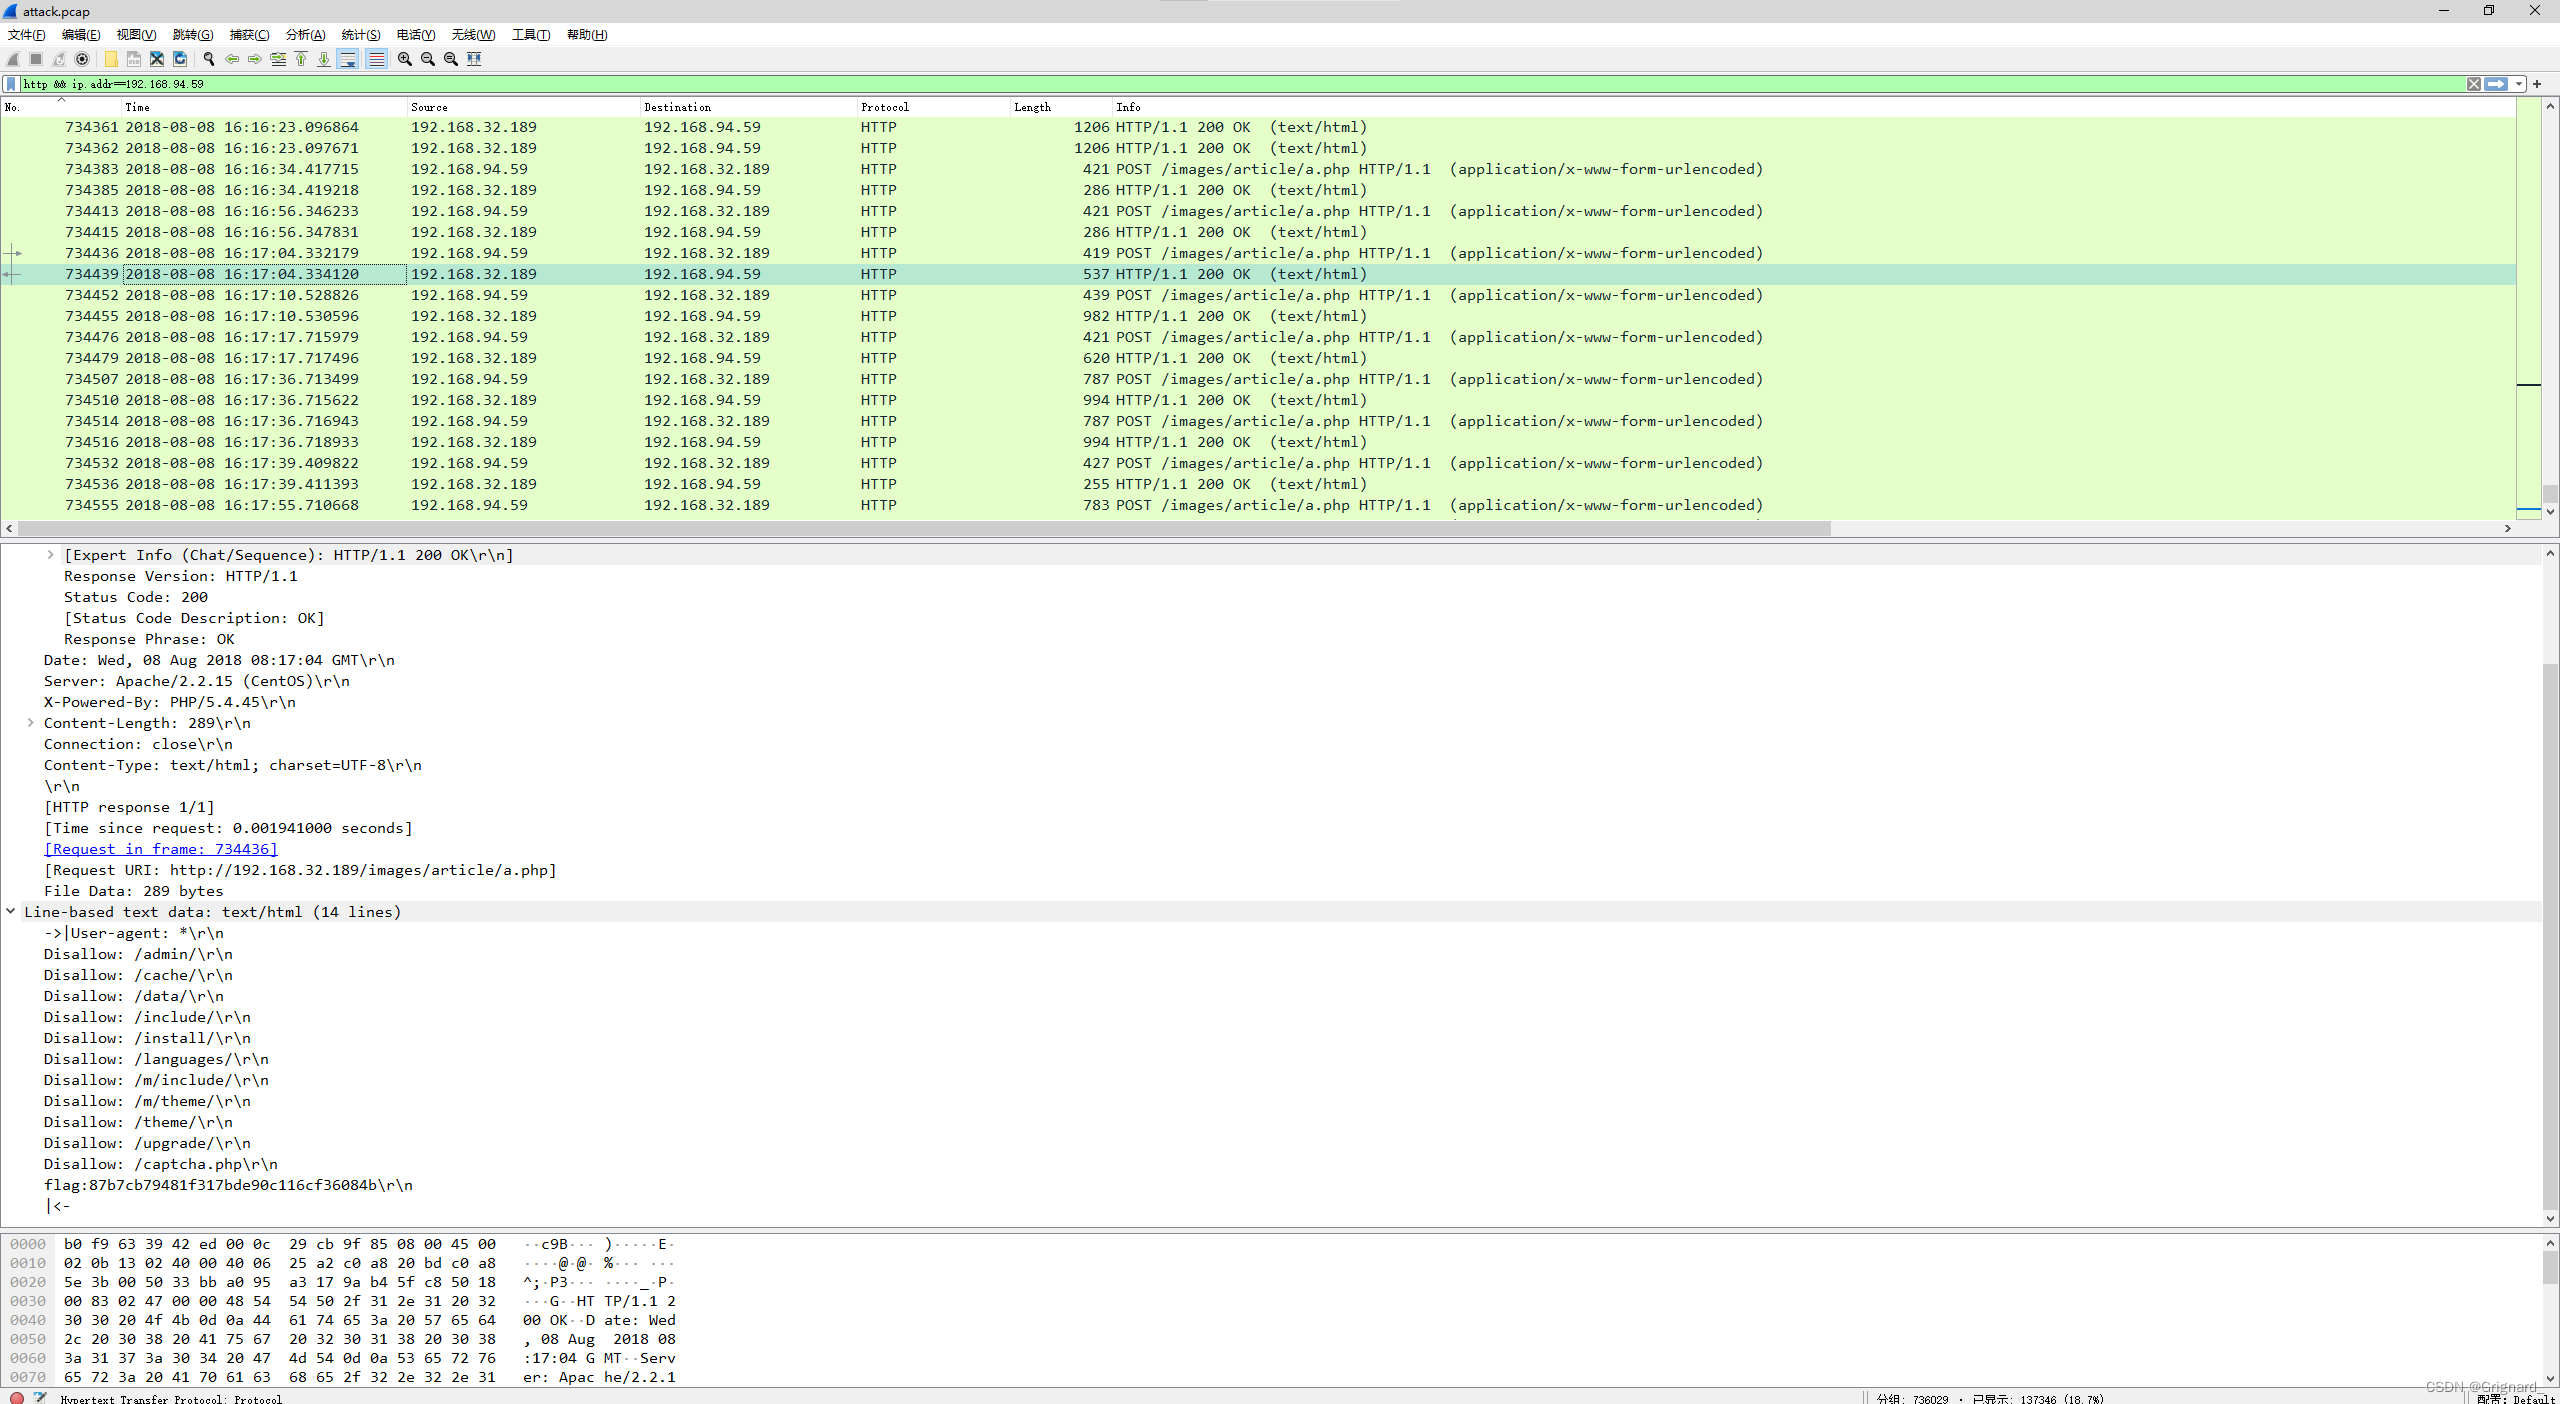This screenshot has width=2560, height=1404.
Task: Click the resize columns icon
Action: click(475, 59)
